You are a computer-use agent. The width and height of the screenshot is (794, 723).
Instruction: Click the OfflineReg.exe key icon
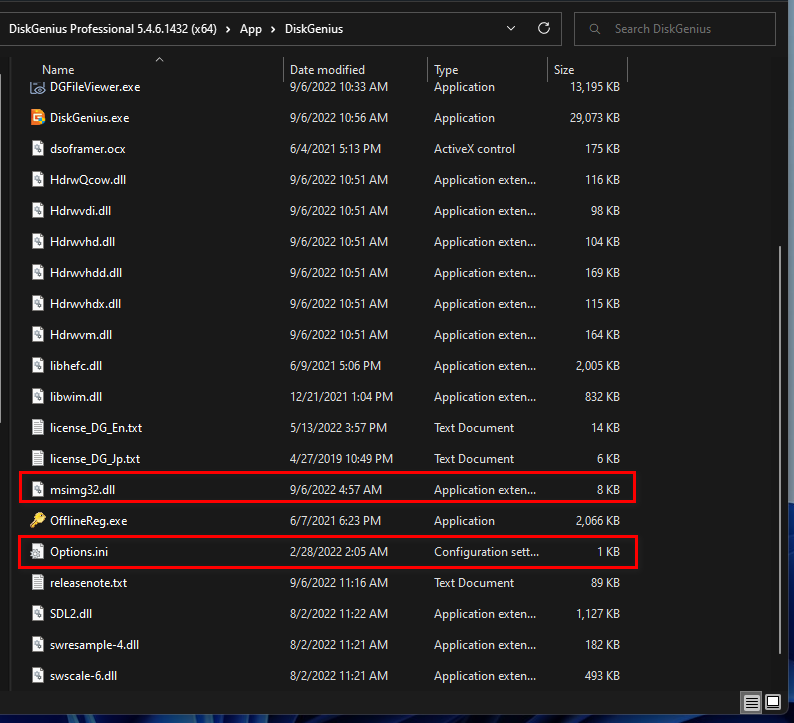tap(38, 520)
